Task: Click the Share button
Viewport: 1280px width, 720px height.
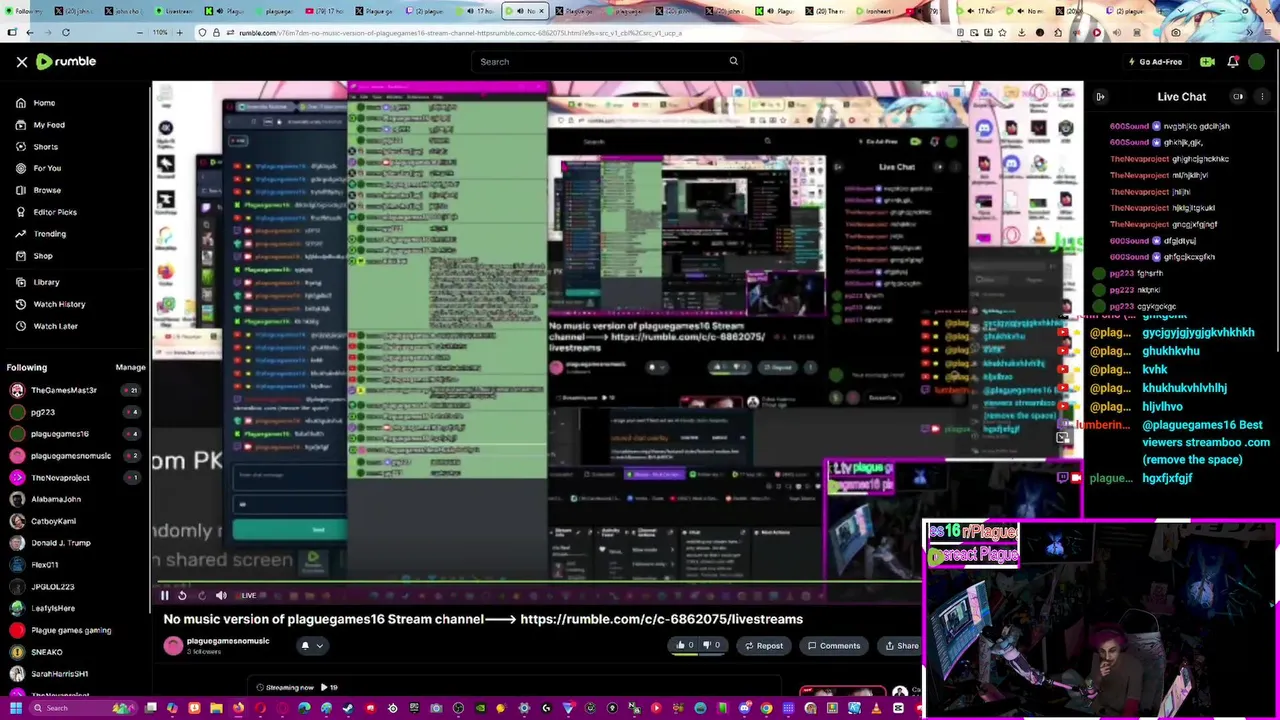Action: pyautogui.click(x=901, y=646)
